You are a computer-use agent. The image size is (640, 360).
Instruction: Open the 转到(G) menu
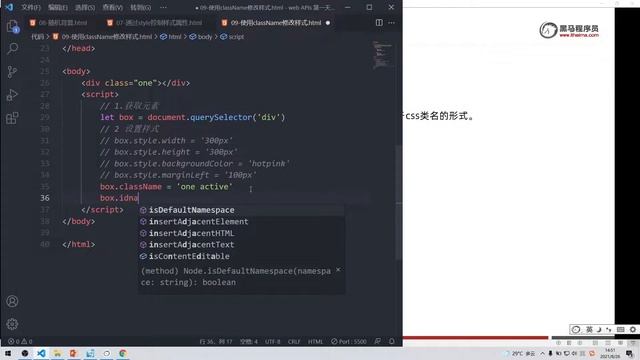tap(140, 7)
